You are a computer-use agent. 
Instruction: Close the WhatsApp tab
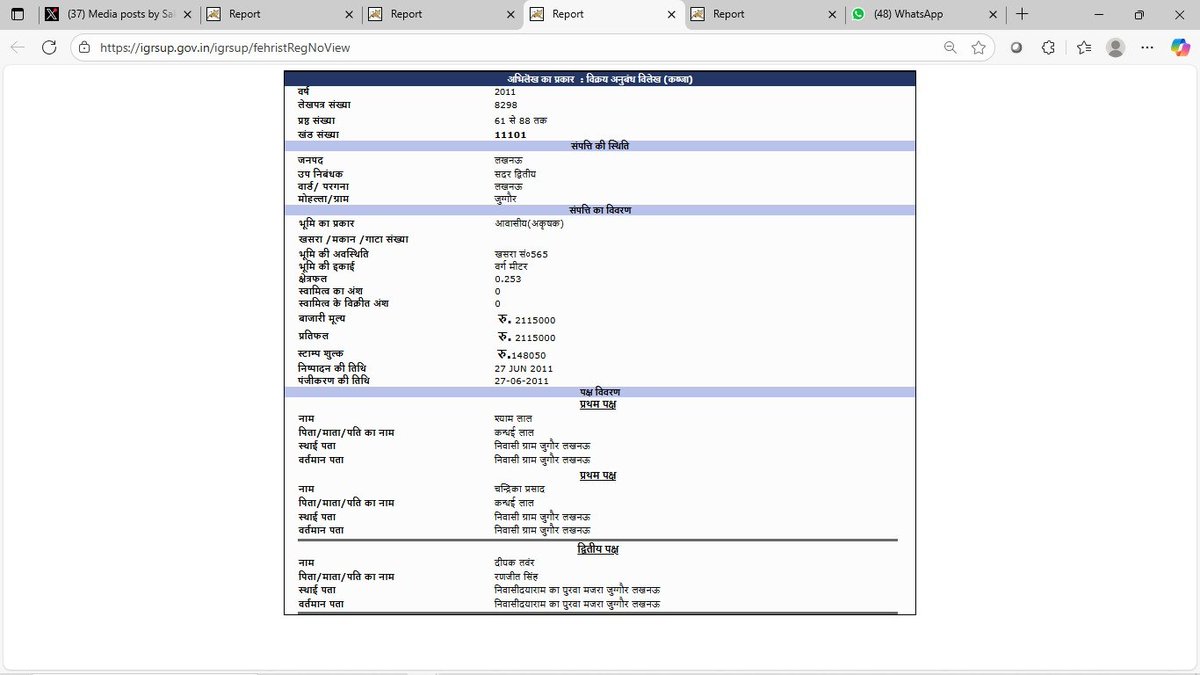point(993,14)
